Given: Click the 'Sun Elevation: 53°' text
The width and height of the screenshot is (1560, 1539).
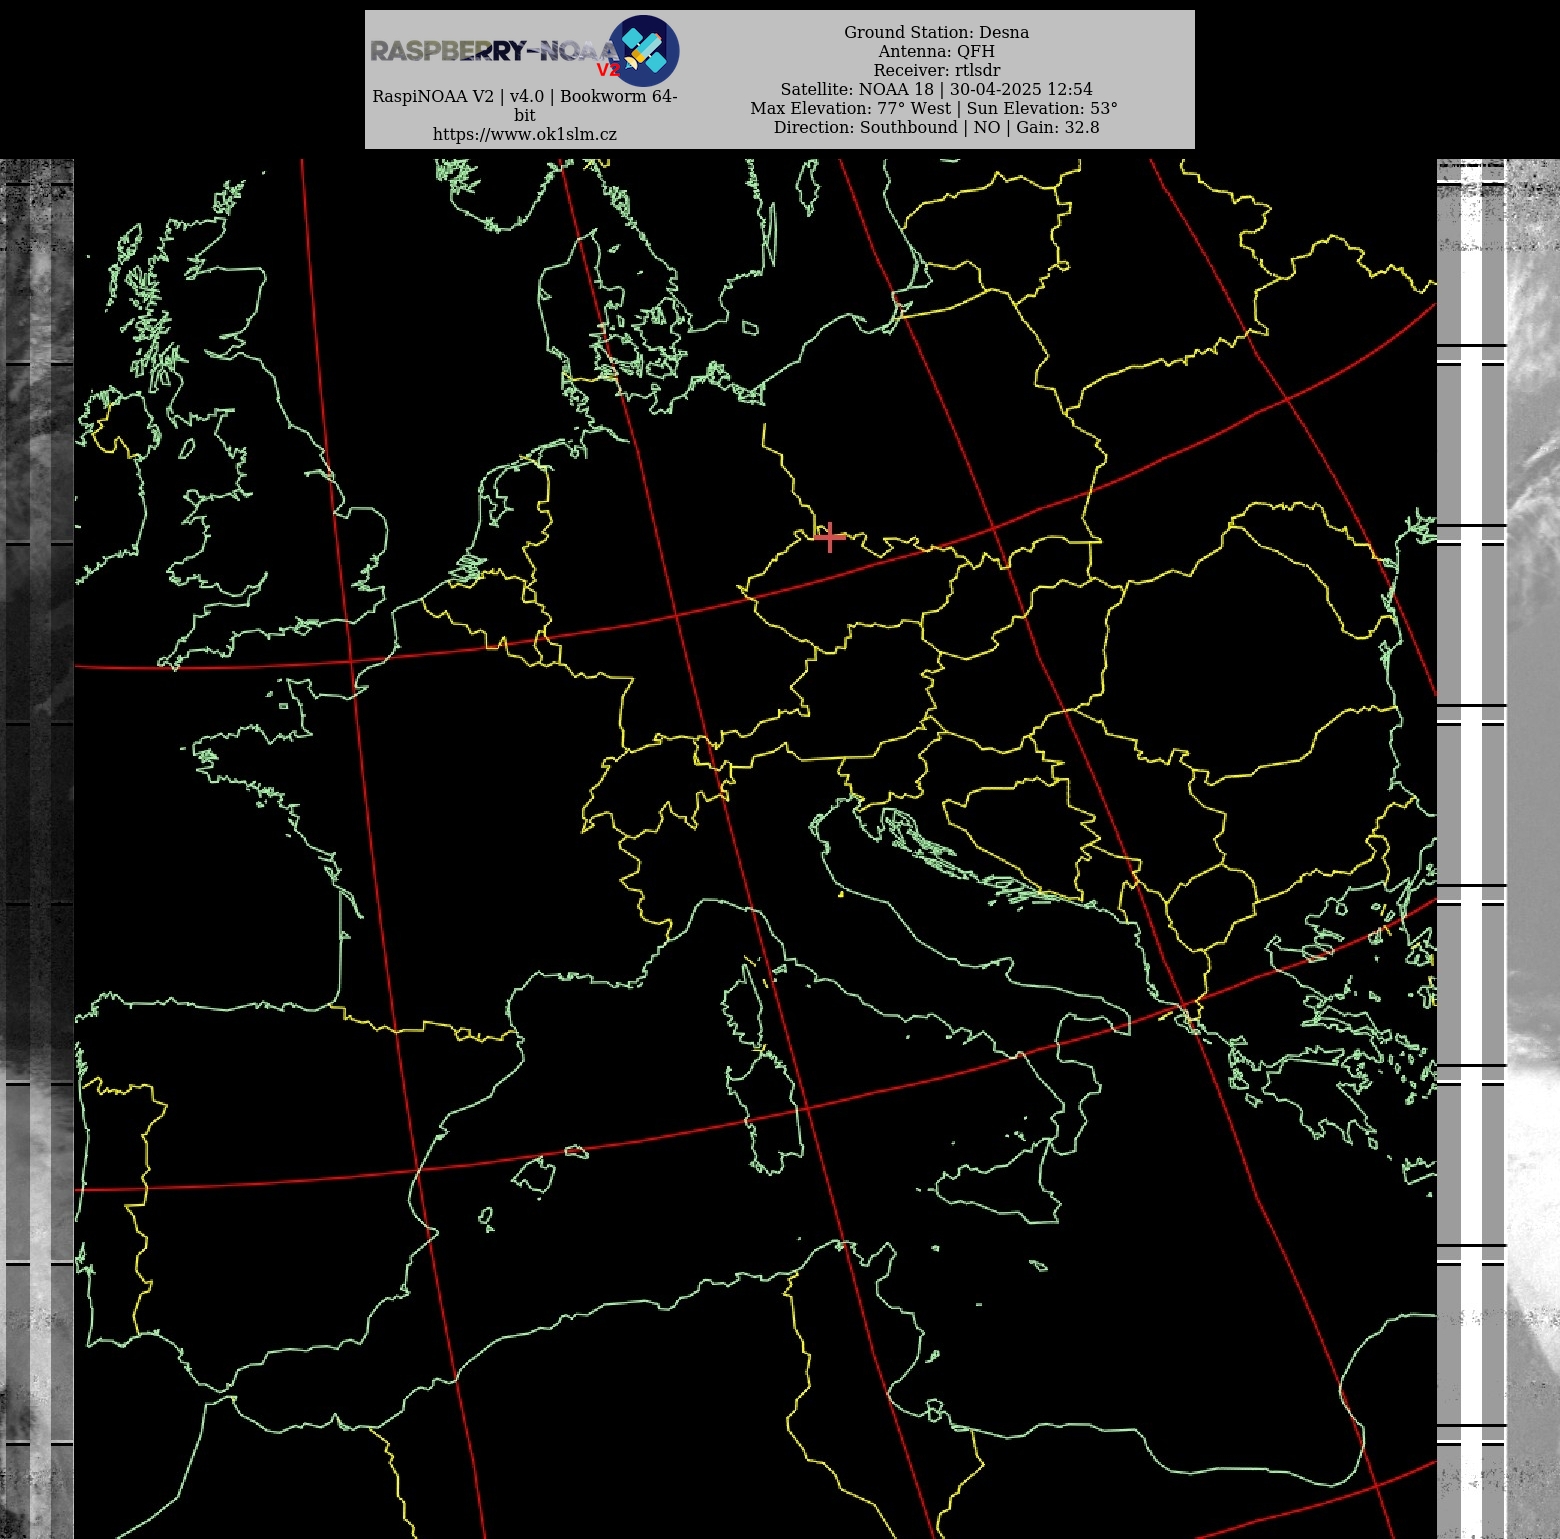Looking at the screenshot, I should pos(1042,108).
